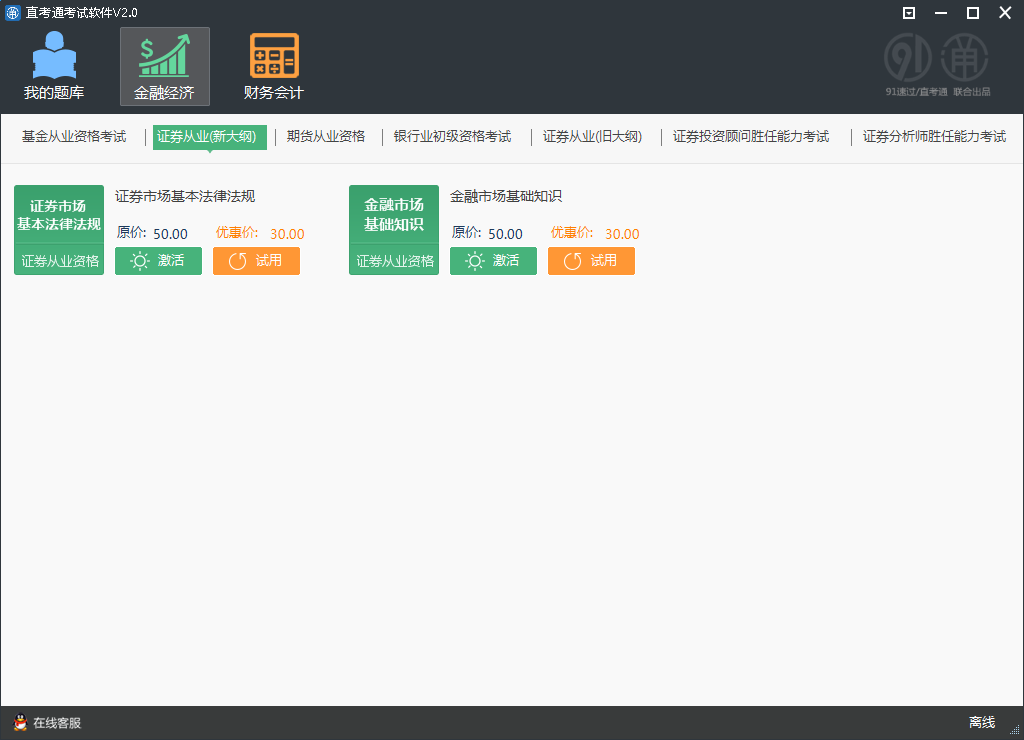Image resolution: width=1024 pixels, height=740 pixels.
Task: Activate 证券市场基本法律法规 with 激活 button
Action: click(158, 261)
